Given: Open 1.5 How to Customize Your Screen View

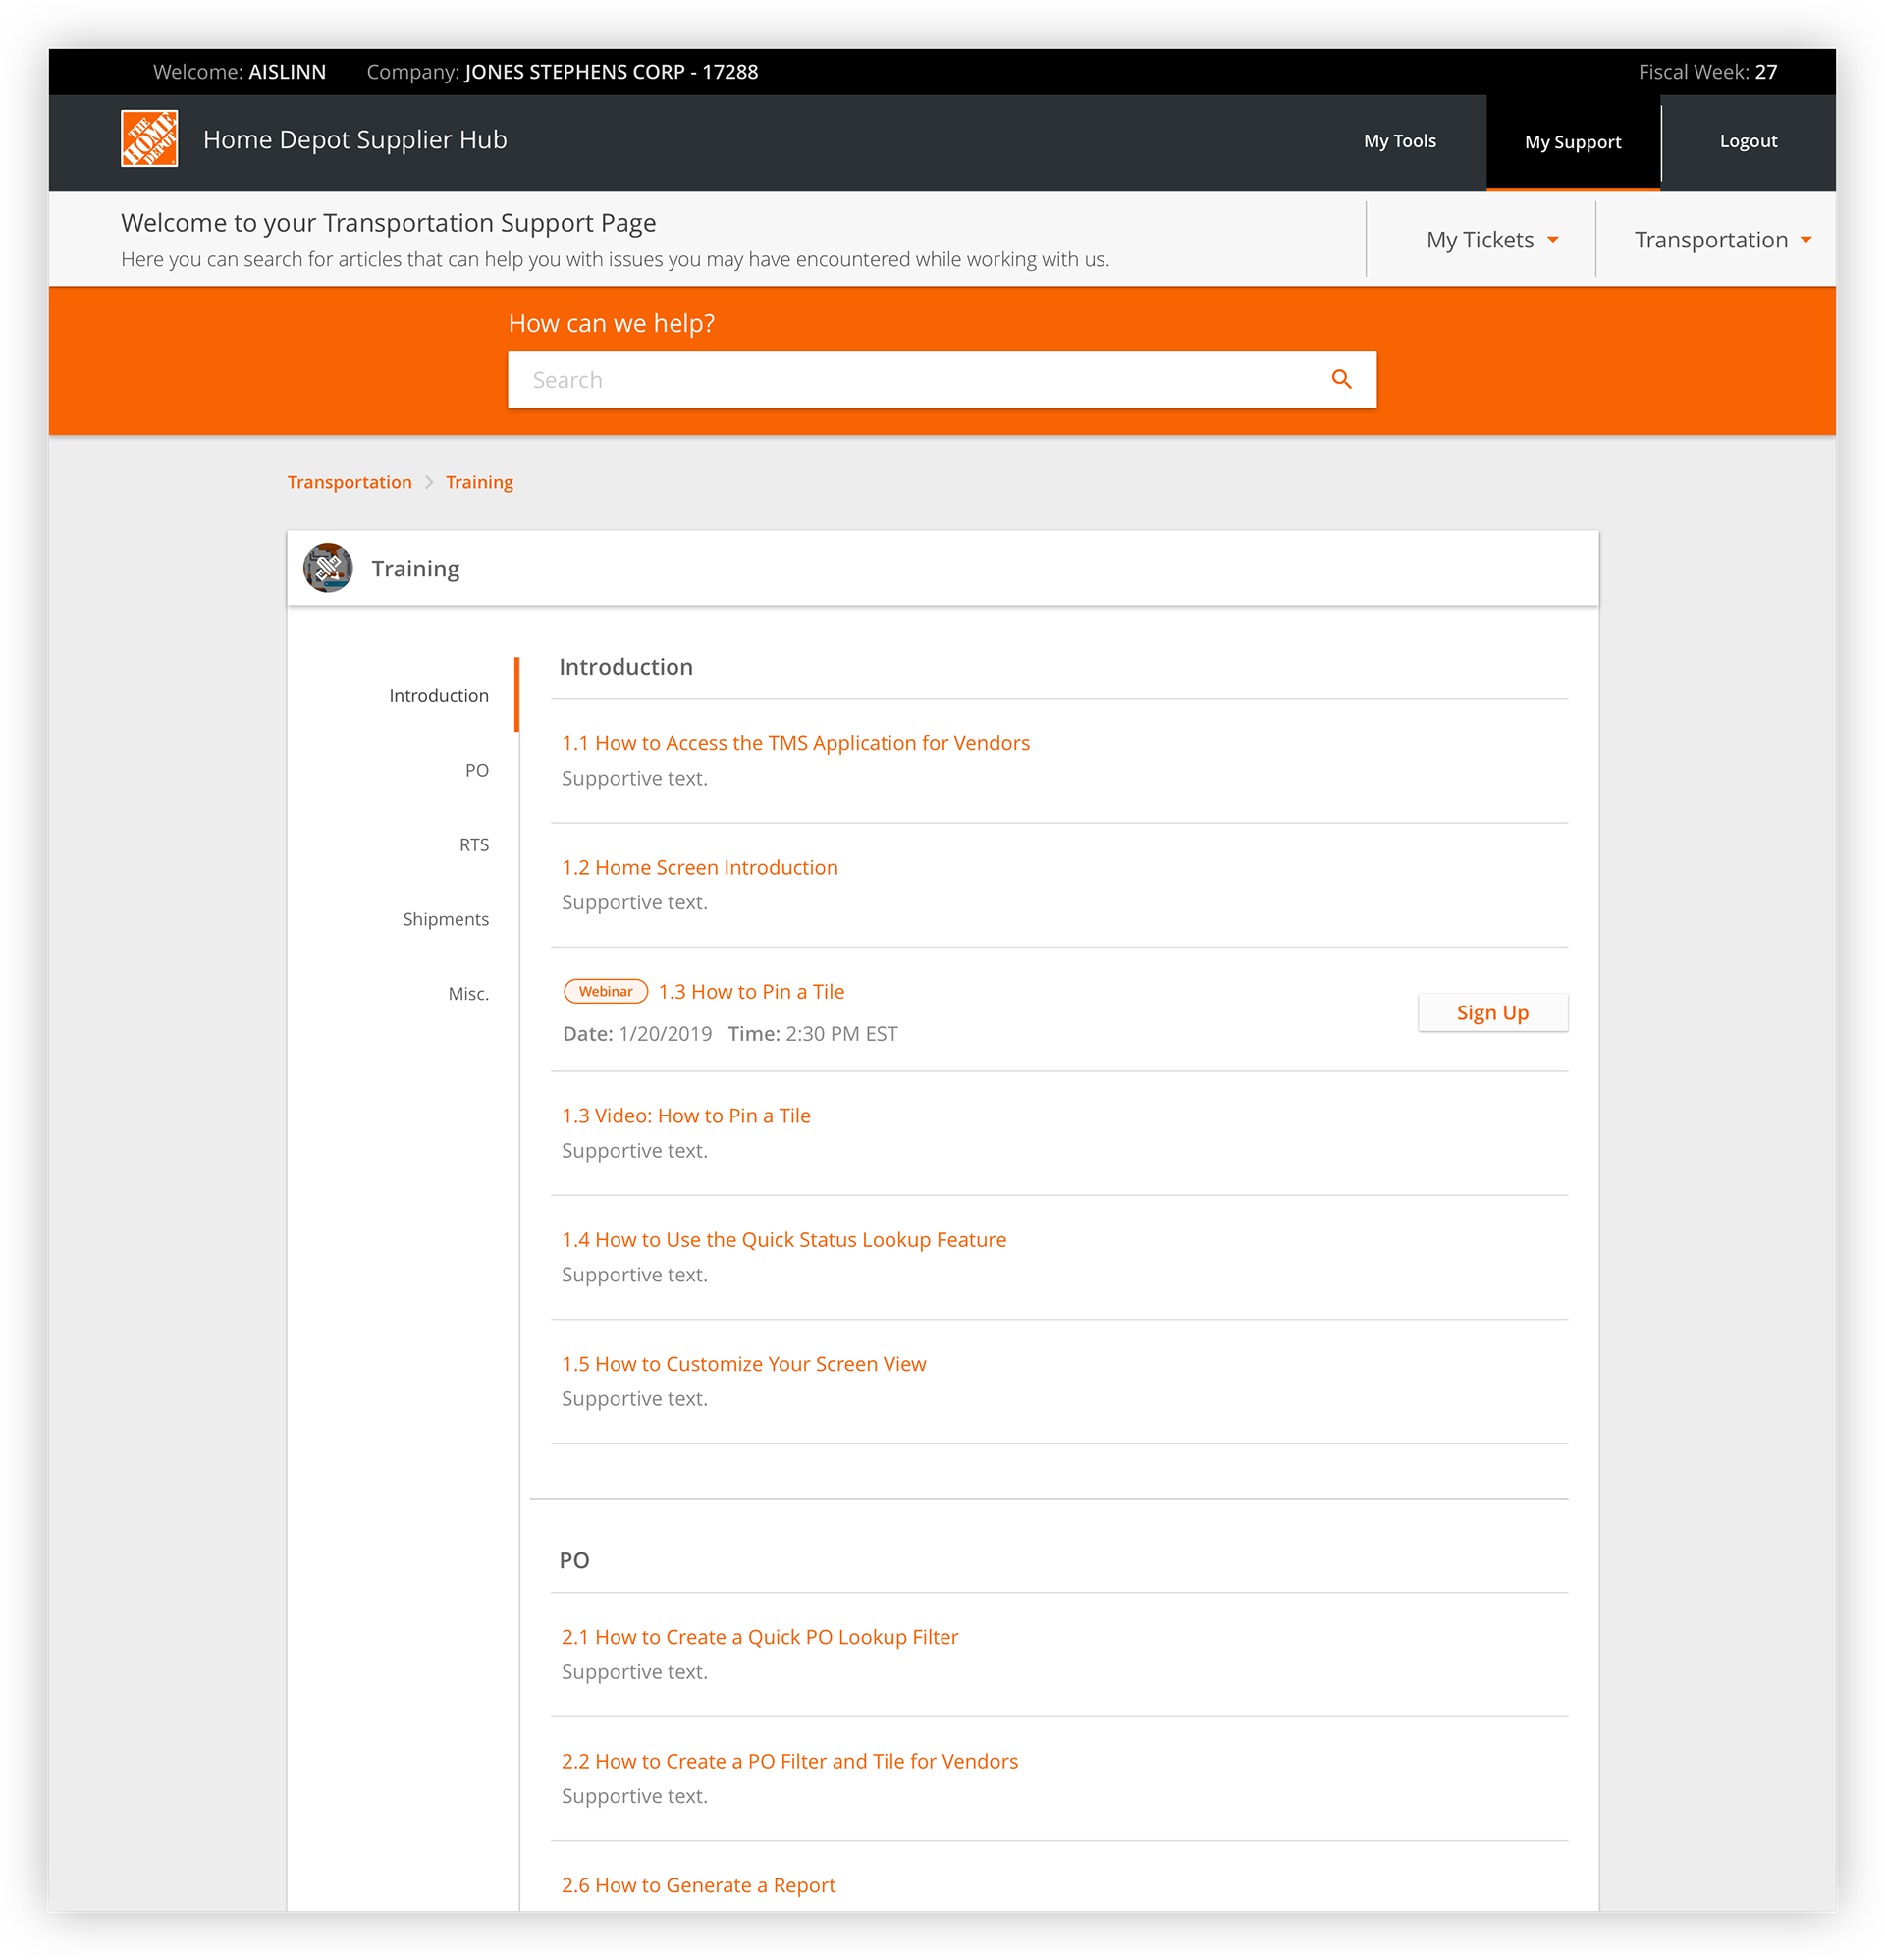Looking at the screenshot, I should click(743, 1364).
